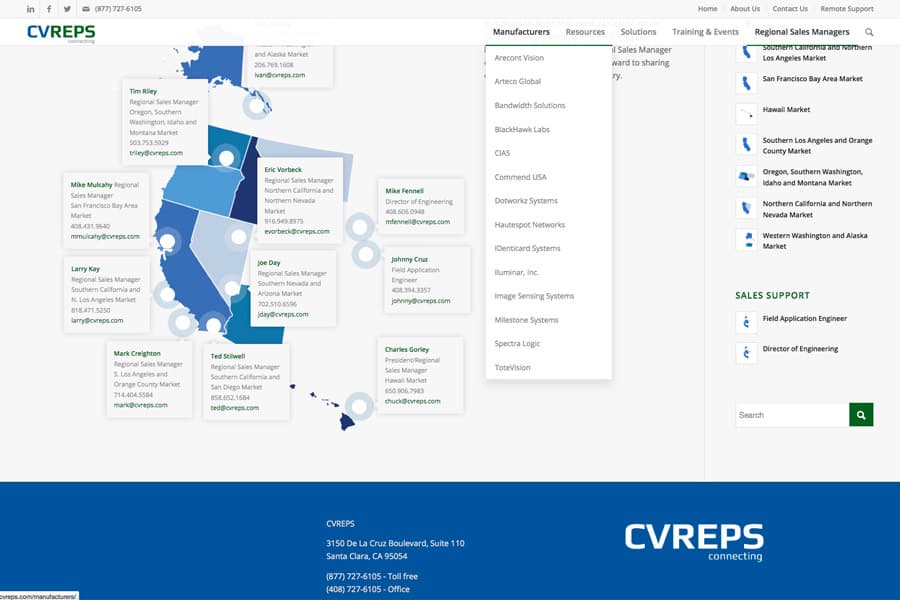This screenshot has height=600, width=900.
Task: Click the Charles Gorley name in Hawaii card
Action: (x=406, y=350)
